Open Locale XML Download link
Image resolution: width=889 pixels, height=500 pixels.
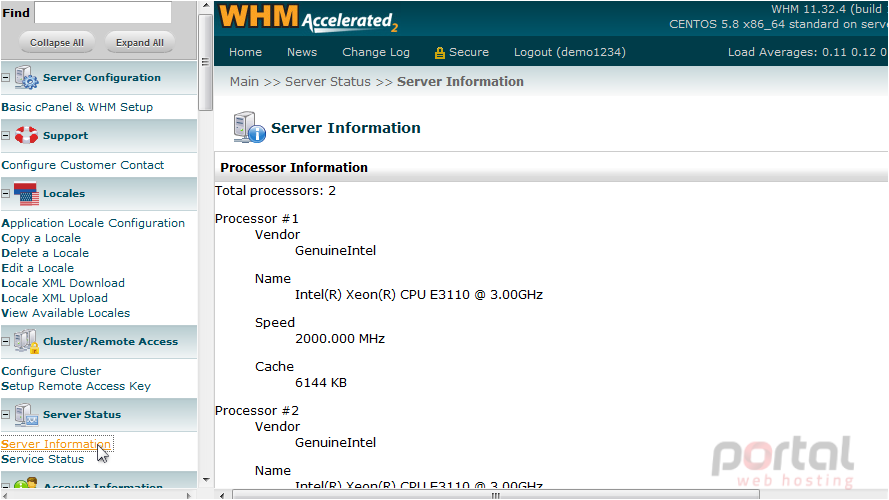coord(63,283)
